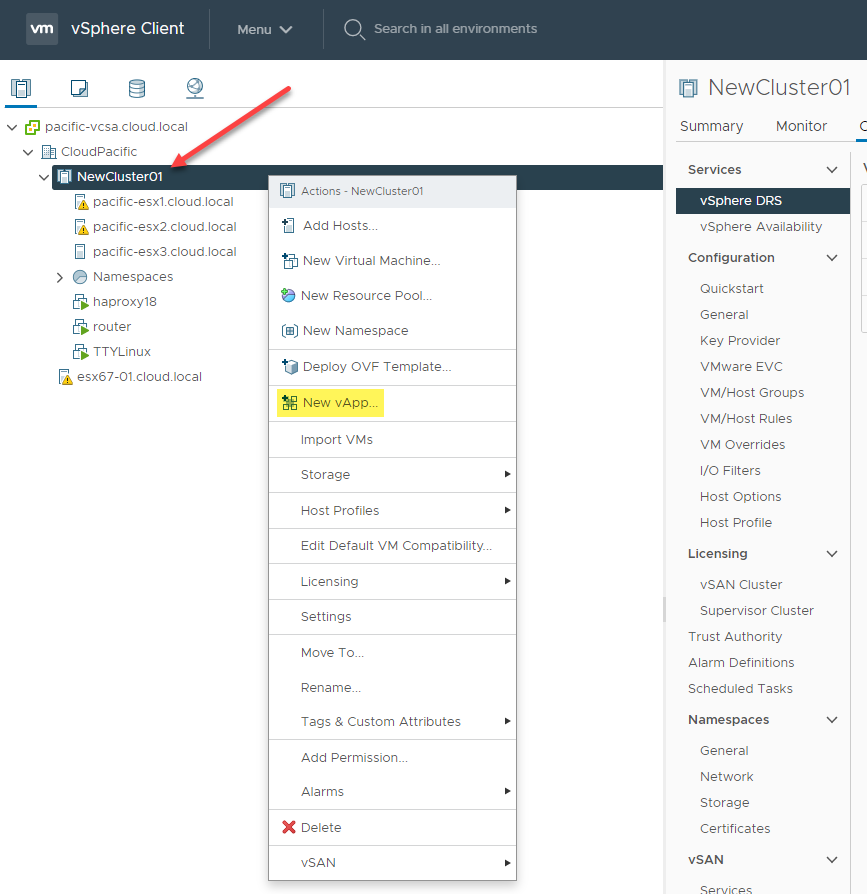Collapse the CloudPacific datacenter node
The image size is (867, 894).
(28, 152)
